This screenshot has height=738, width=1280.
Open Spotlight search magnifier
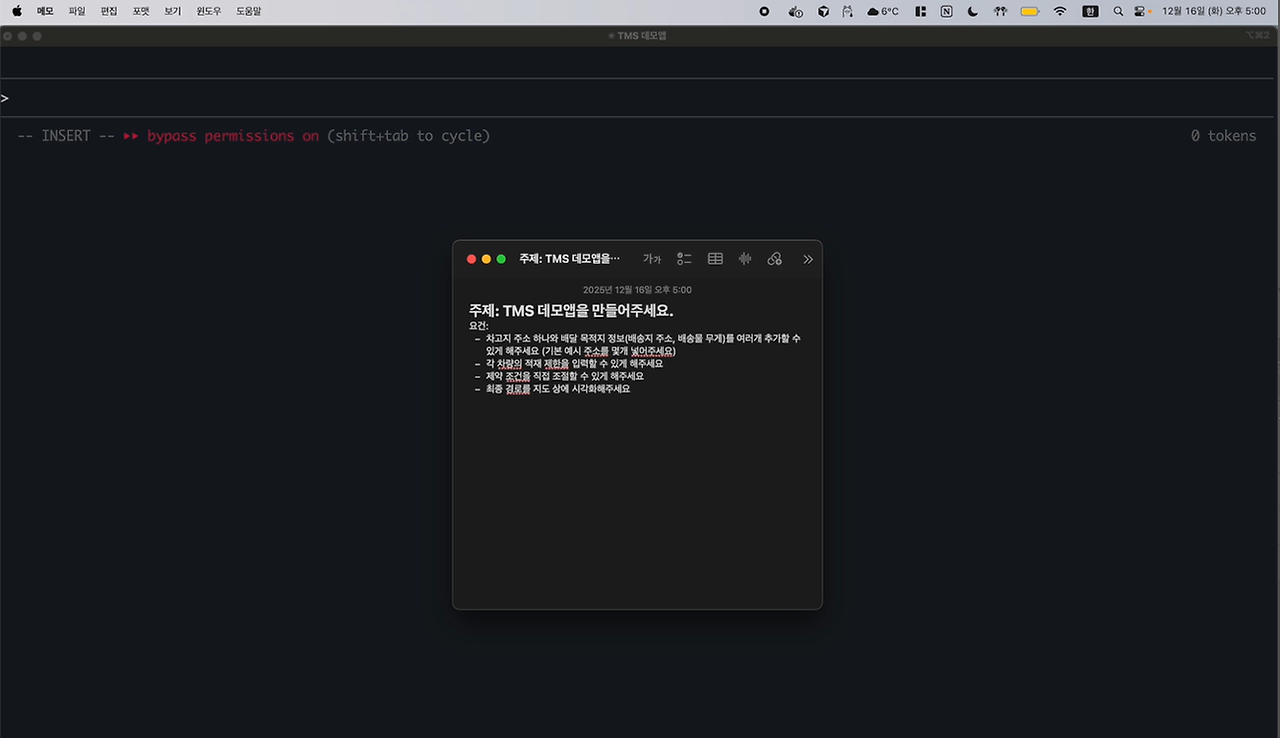click(1118, 11)
